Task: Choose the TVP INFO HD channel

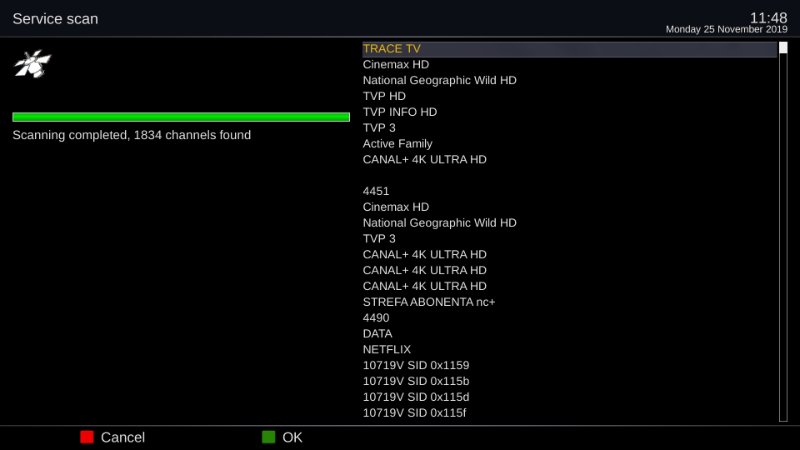Action: coord(400,112)
